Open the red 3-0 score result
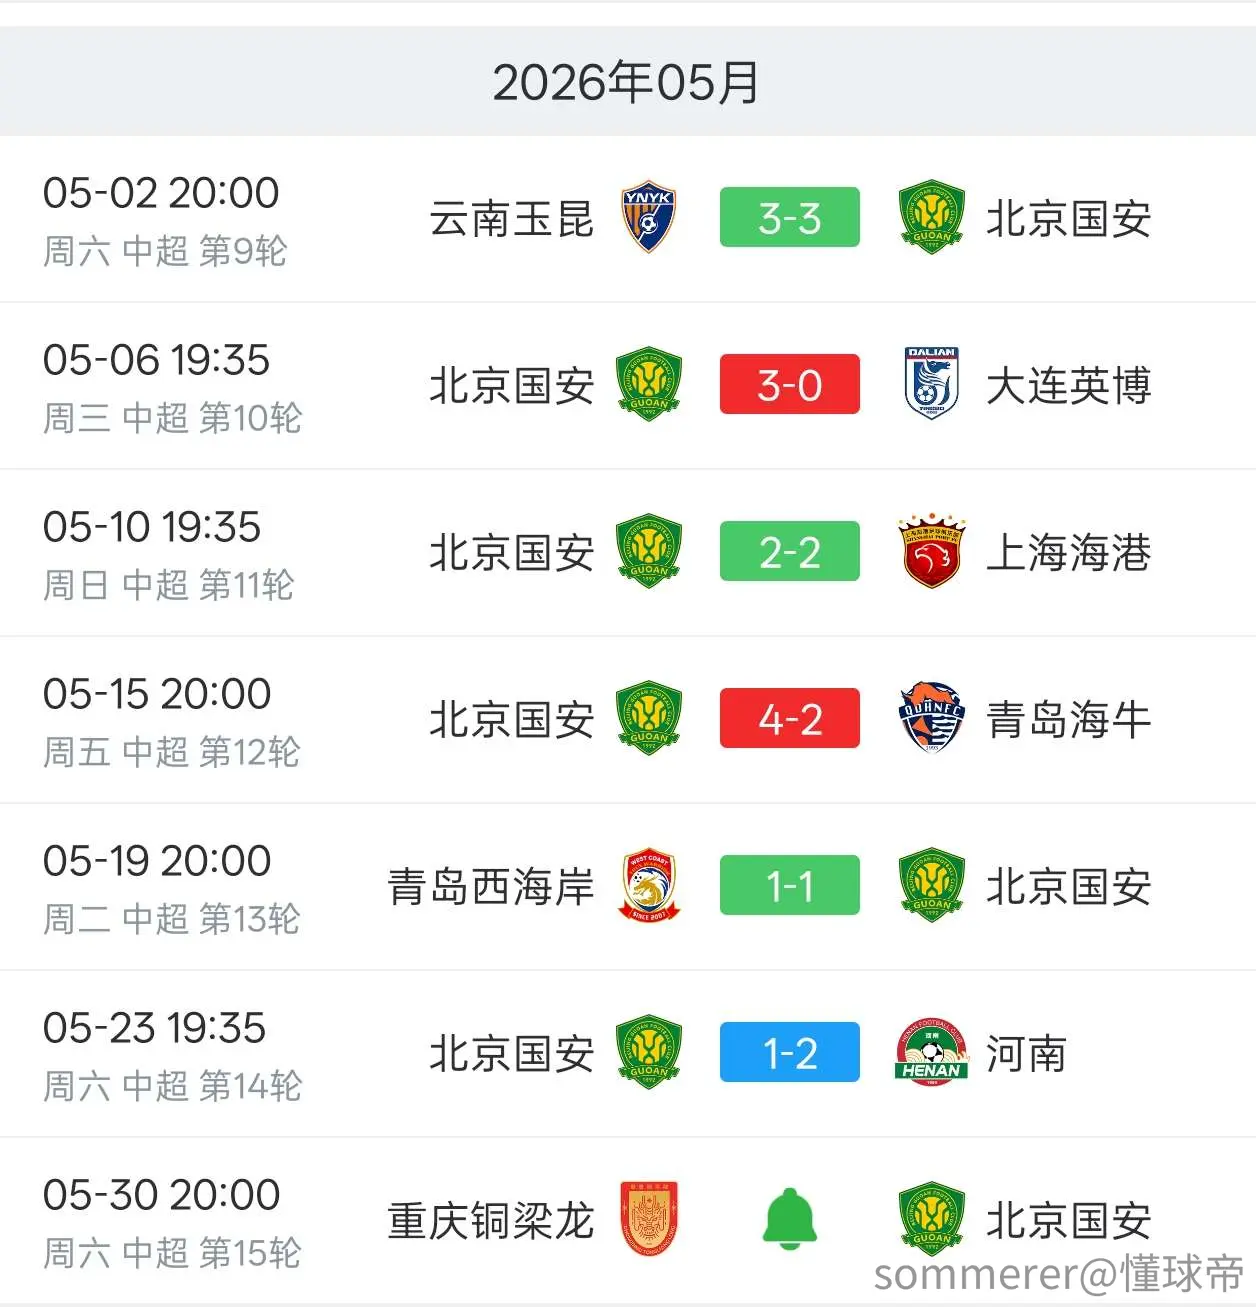This screenshot has width=1256, height=1307. (x=790, y=384)
